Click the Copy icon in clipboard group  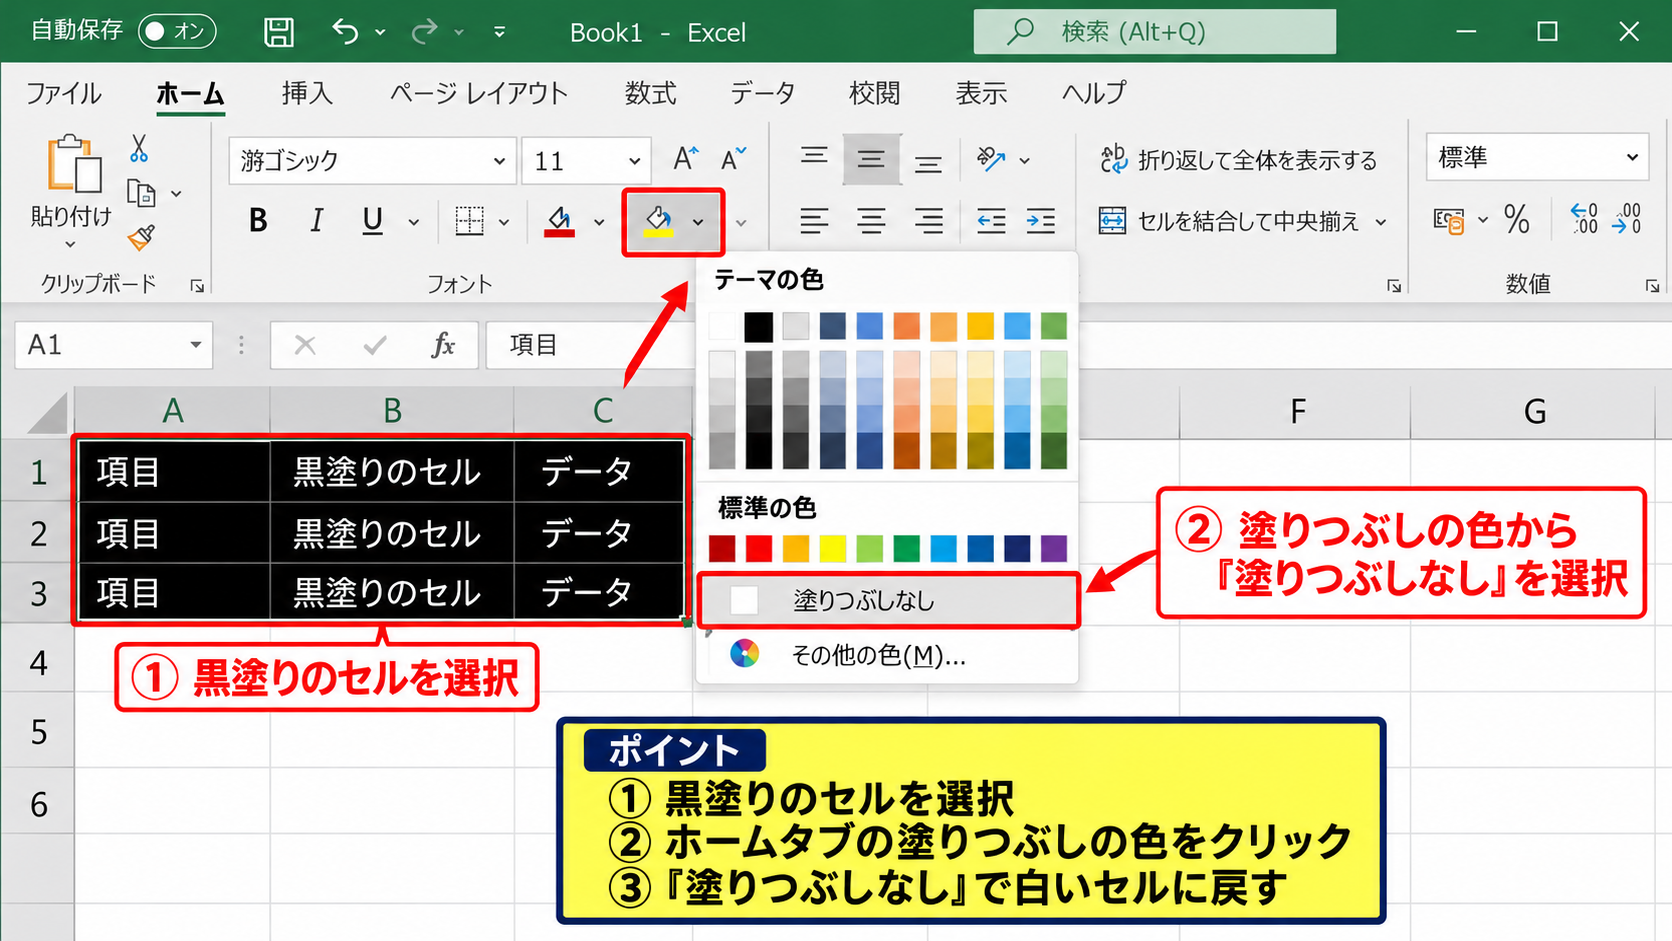click(141, 193)
